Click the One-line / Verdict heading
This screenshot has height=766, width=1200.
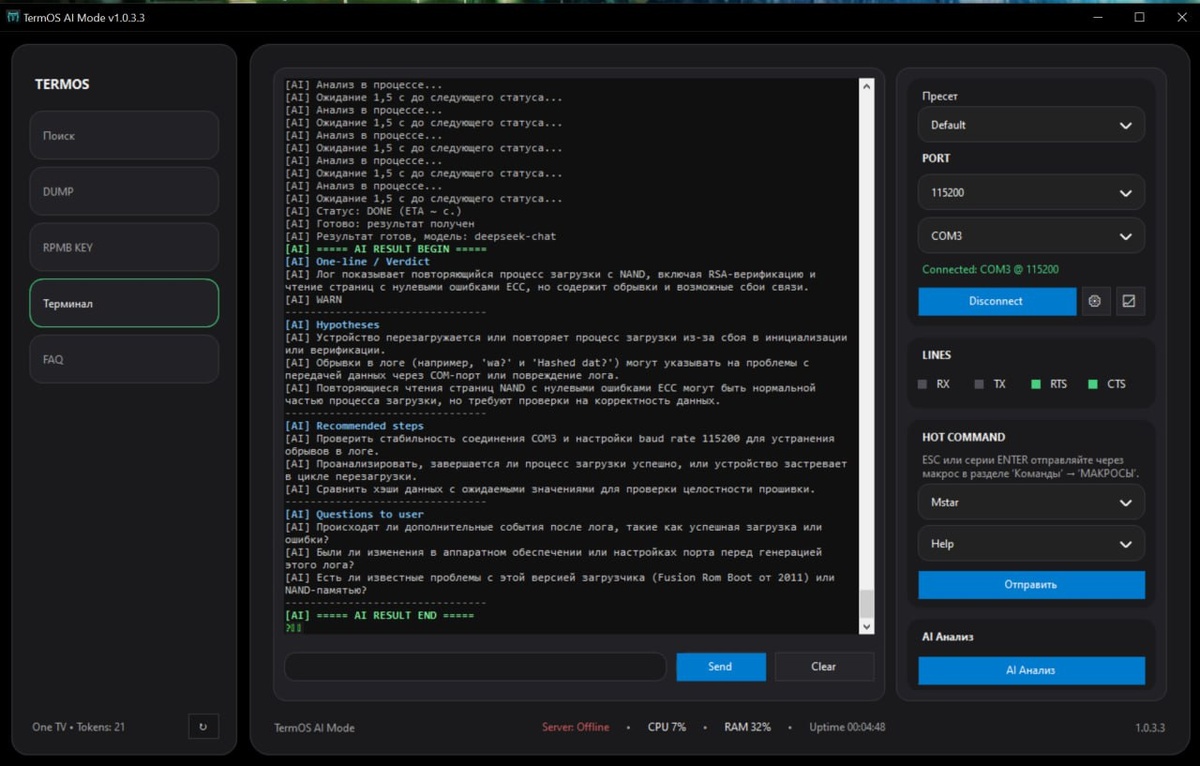point(357,261)
